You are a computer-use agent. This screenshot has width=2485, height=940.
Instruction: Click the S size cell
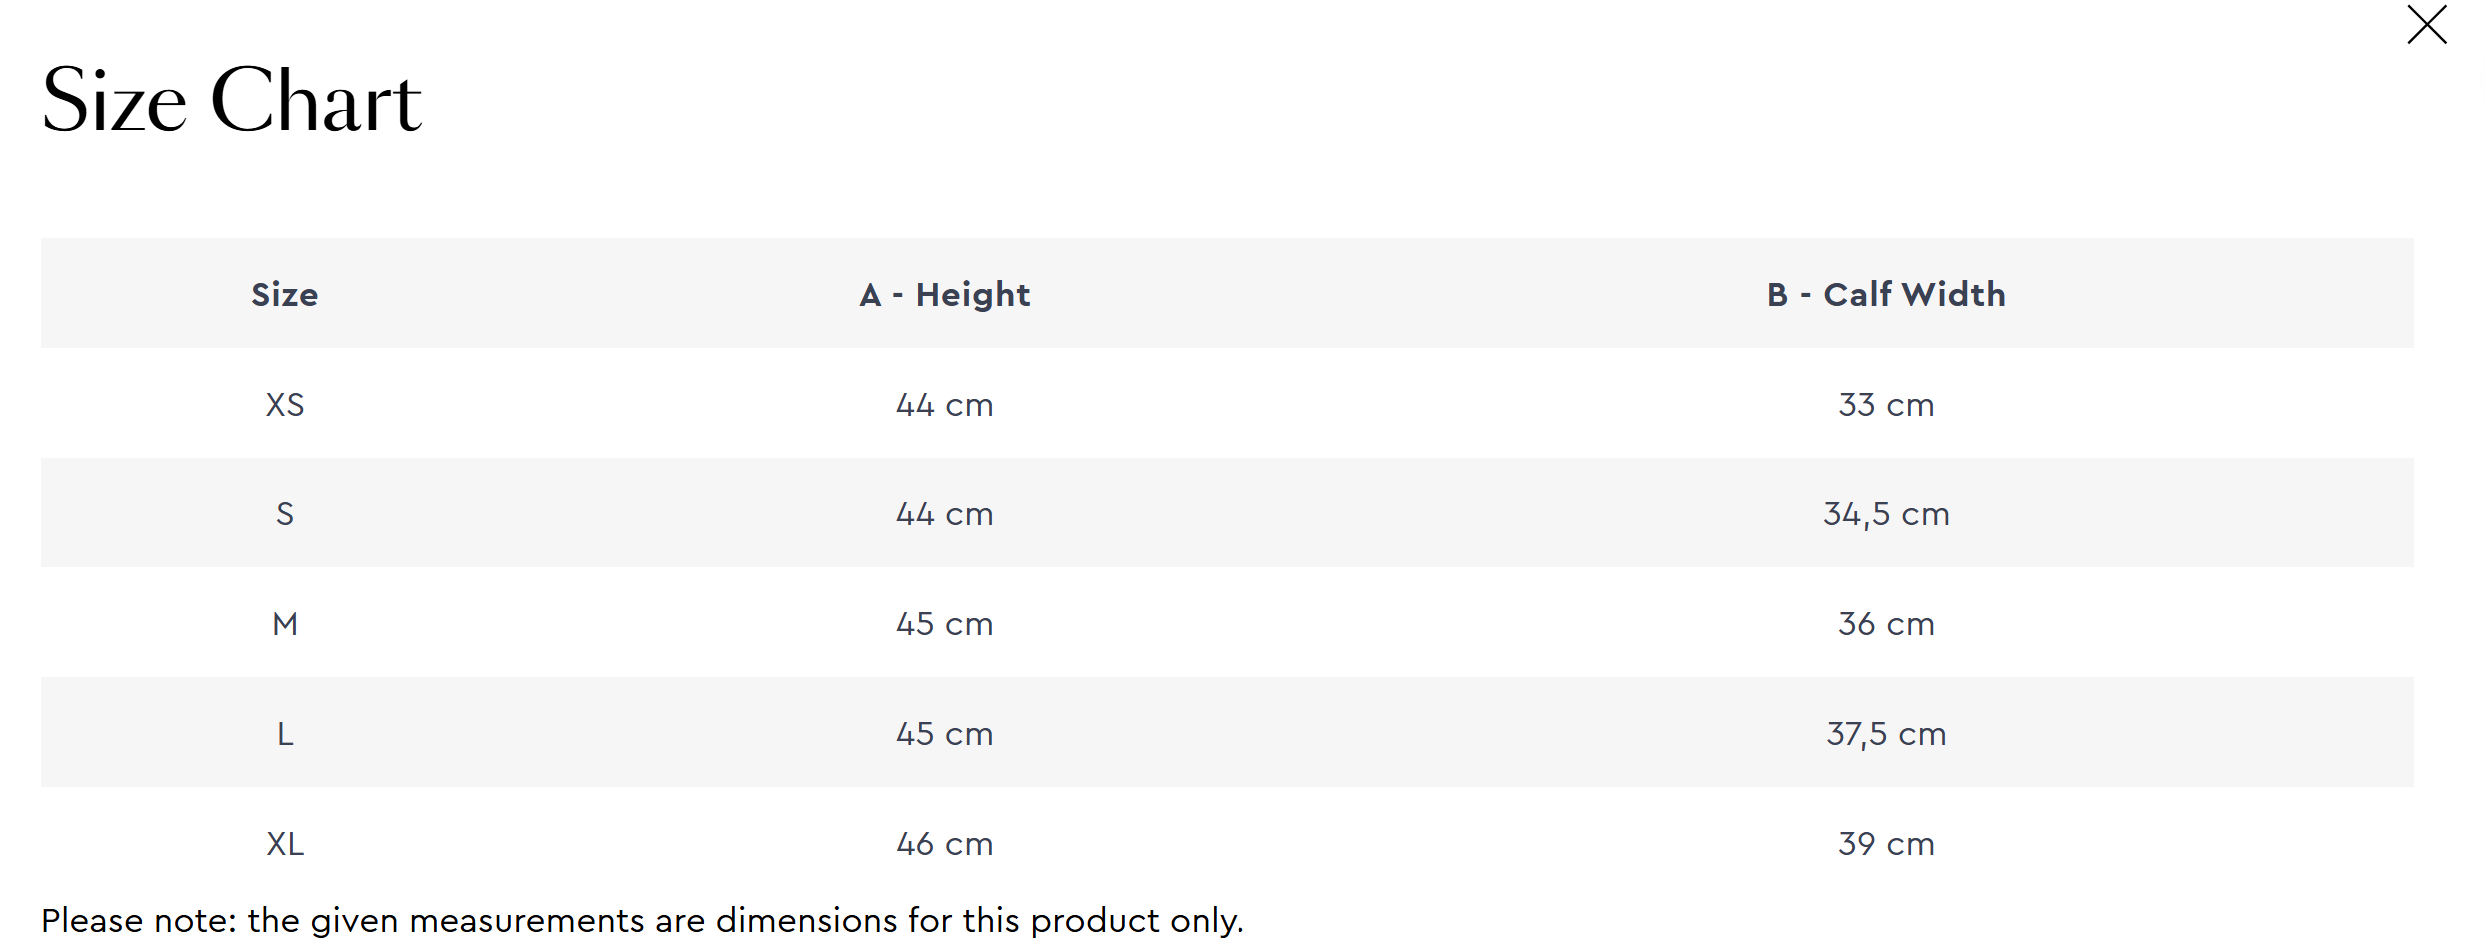[x=285, y=514]
